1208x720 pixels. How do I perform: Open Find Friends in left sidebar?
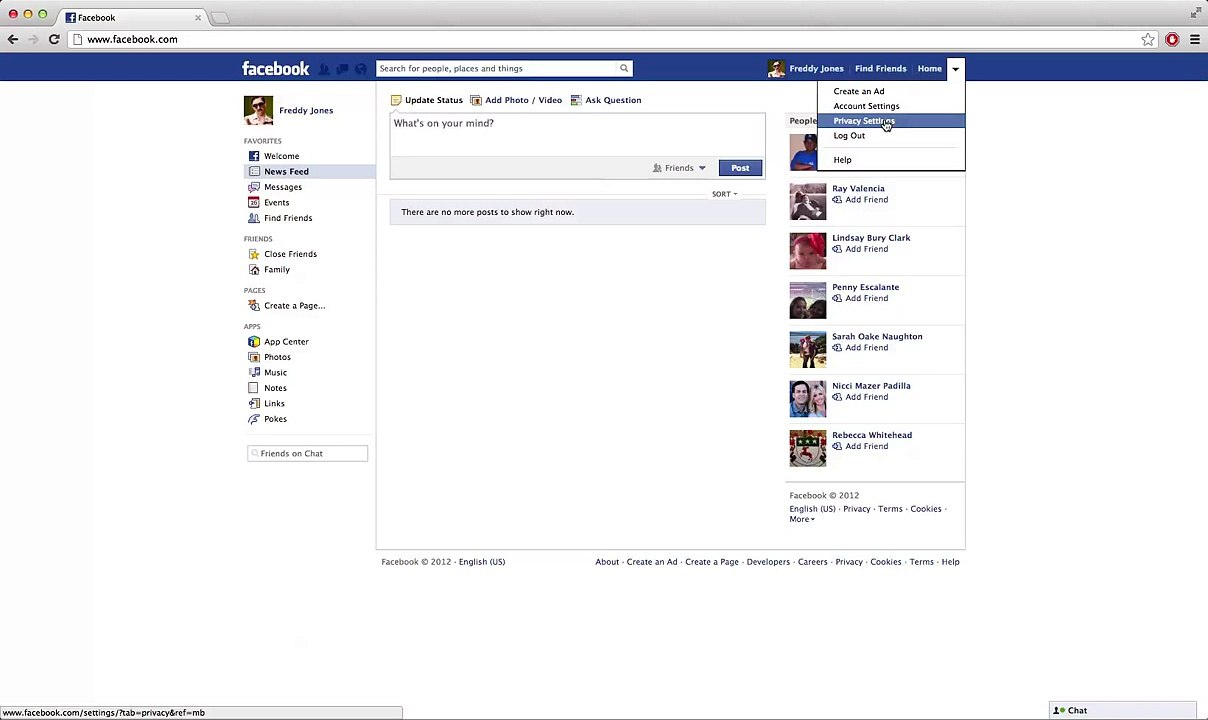pos(288,218)
